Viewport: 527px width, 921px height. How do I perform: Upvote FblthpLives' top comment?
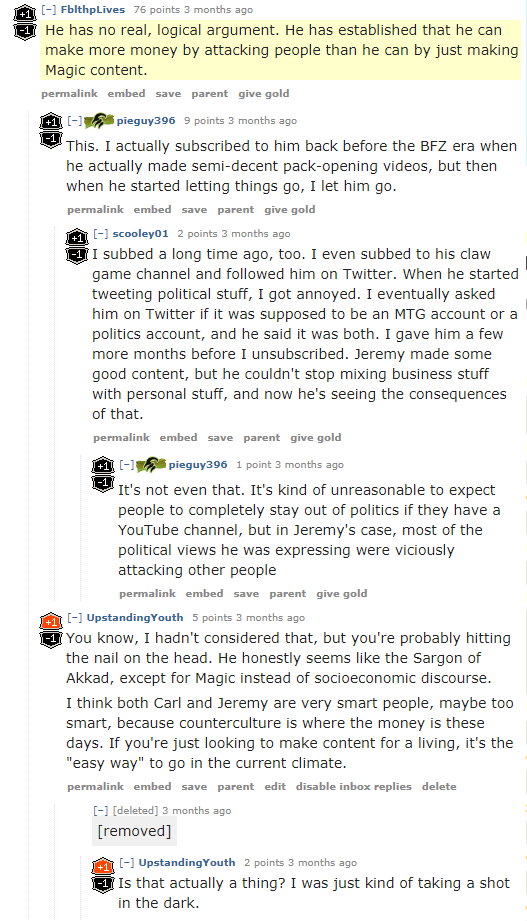(x=24, y=12)
